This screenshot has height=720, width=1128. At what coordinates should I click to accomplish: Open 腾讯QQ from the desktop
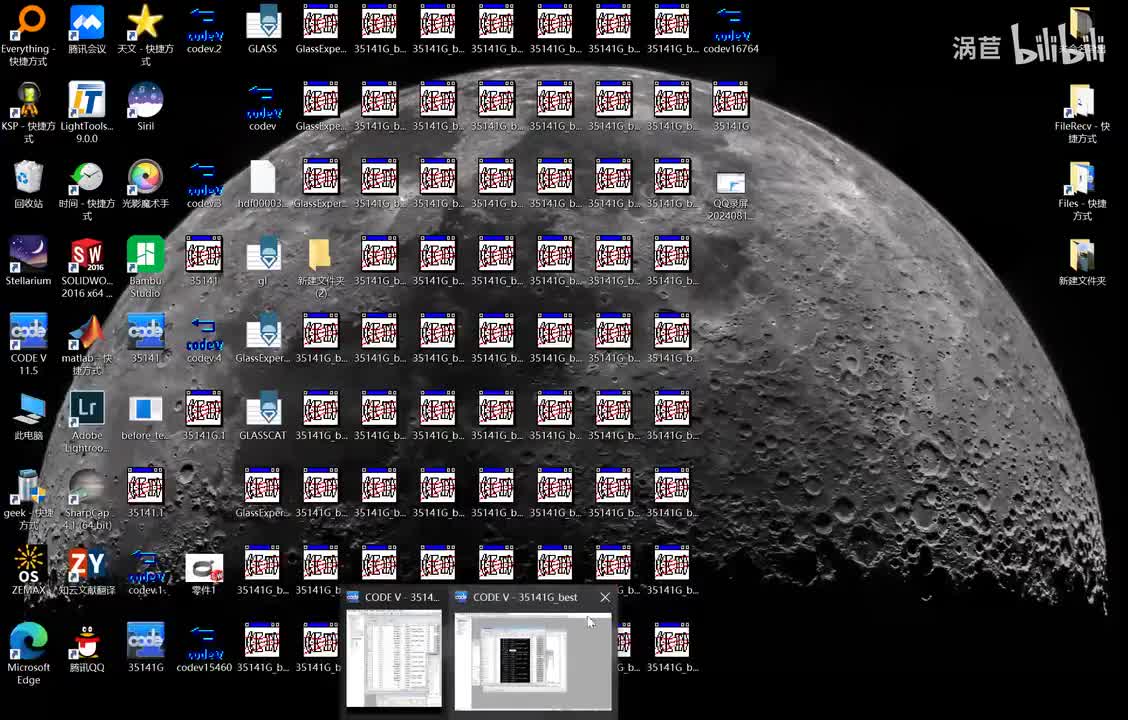point(87,647)
